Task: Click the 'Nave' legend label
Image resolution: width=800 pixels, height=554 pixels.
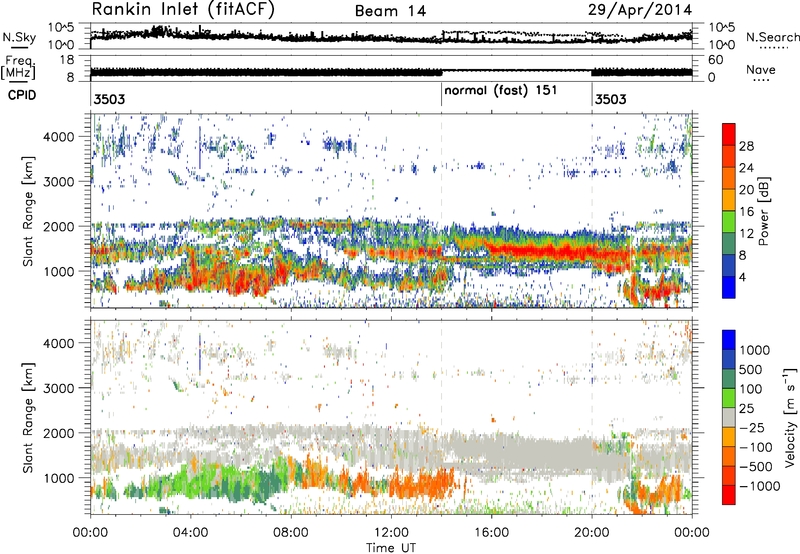Action: [761, 70]
